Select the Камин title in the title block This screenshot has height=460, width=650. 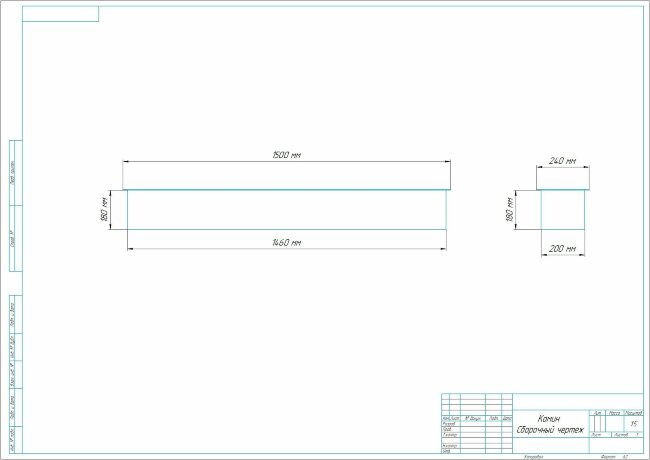549,419
